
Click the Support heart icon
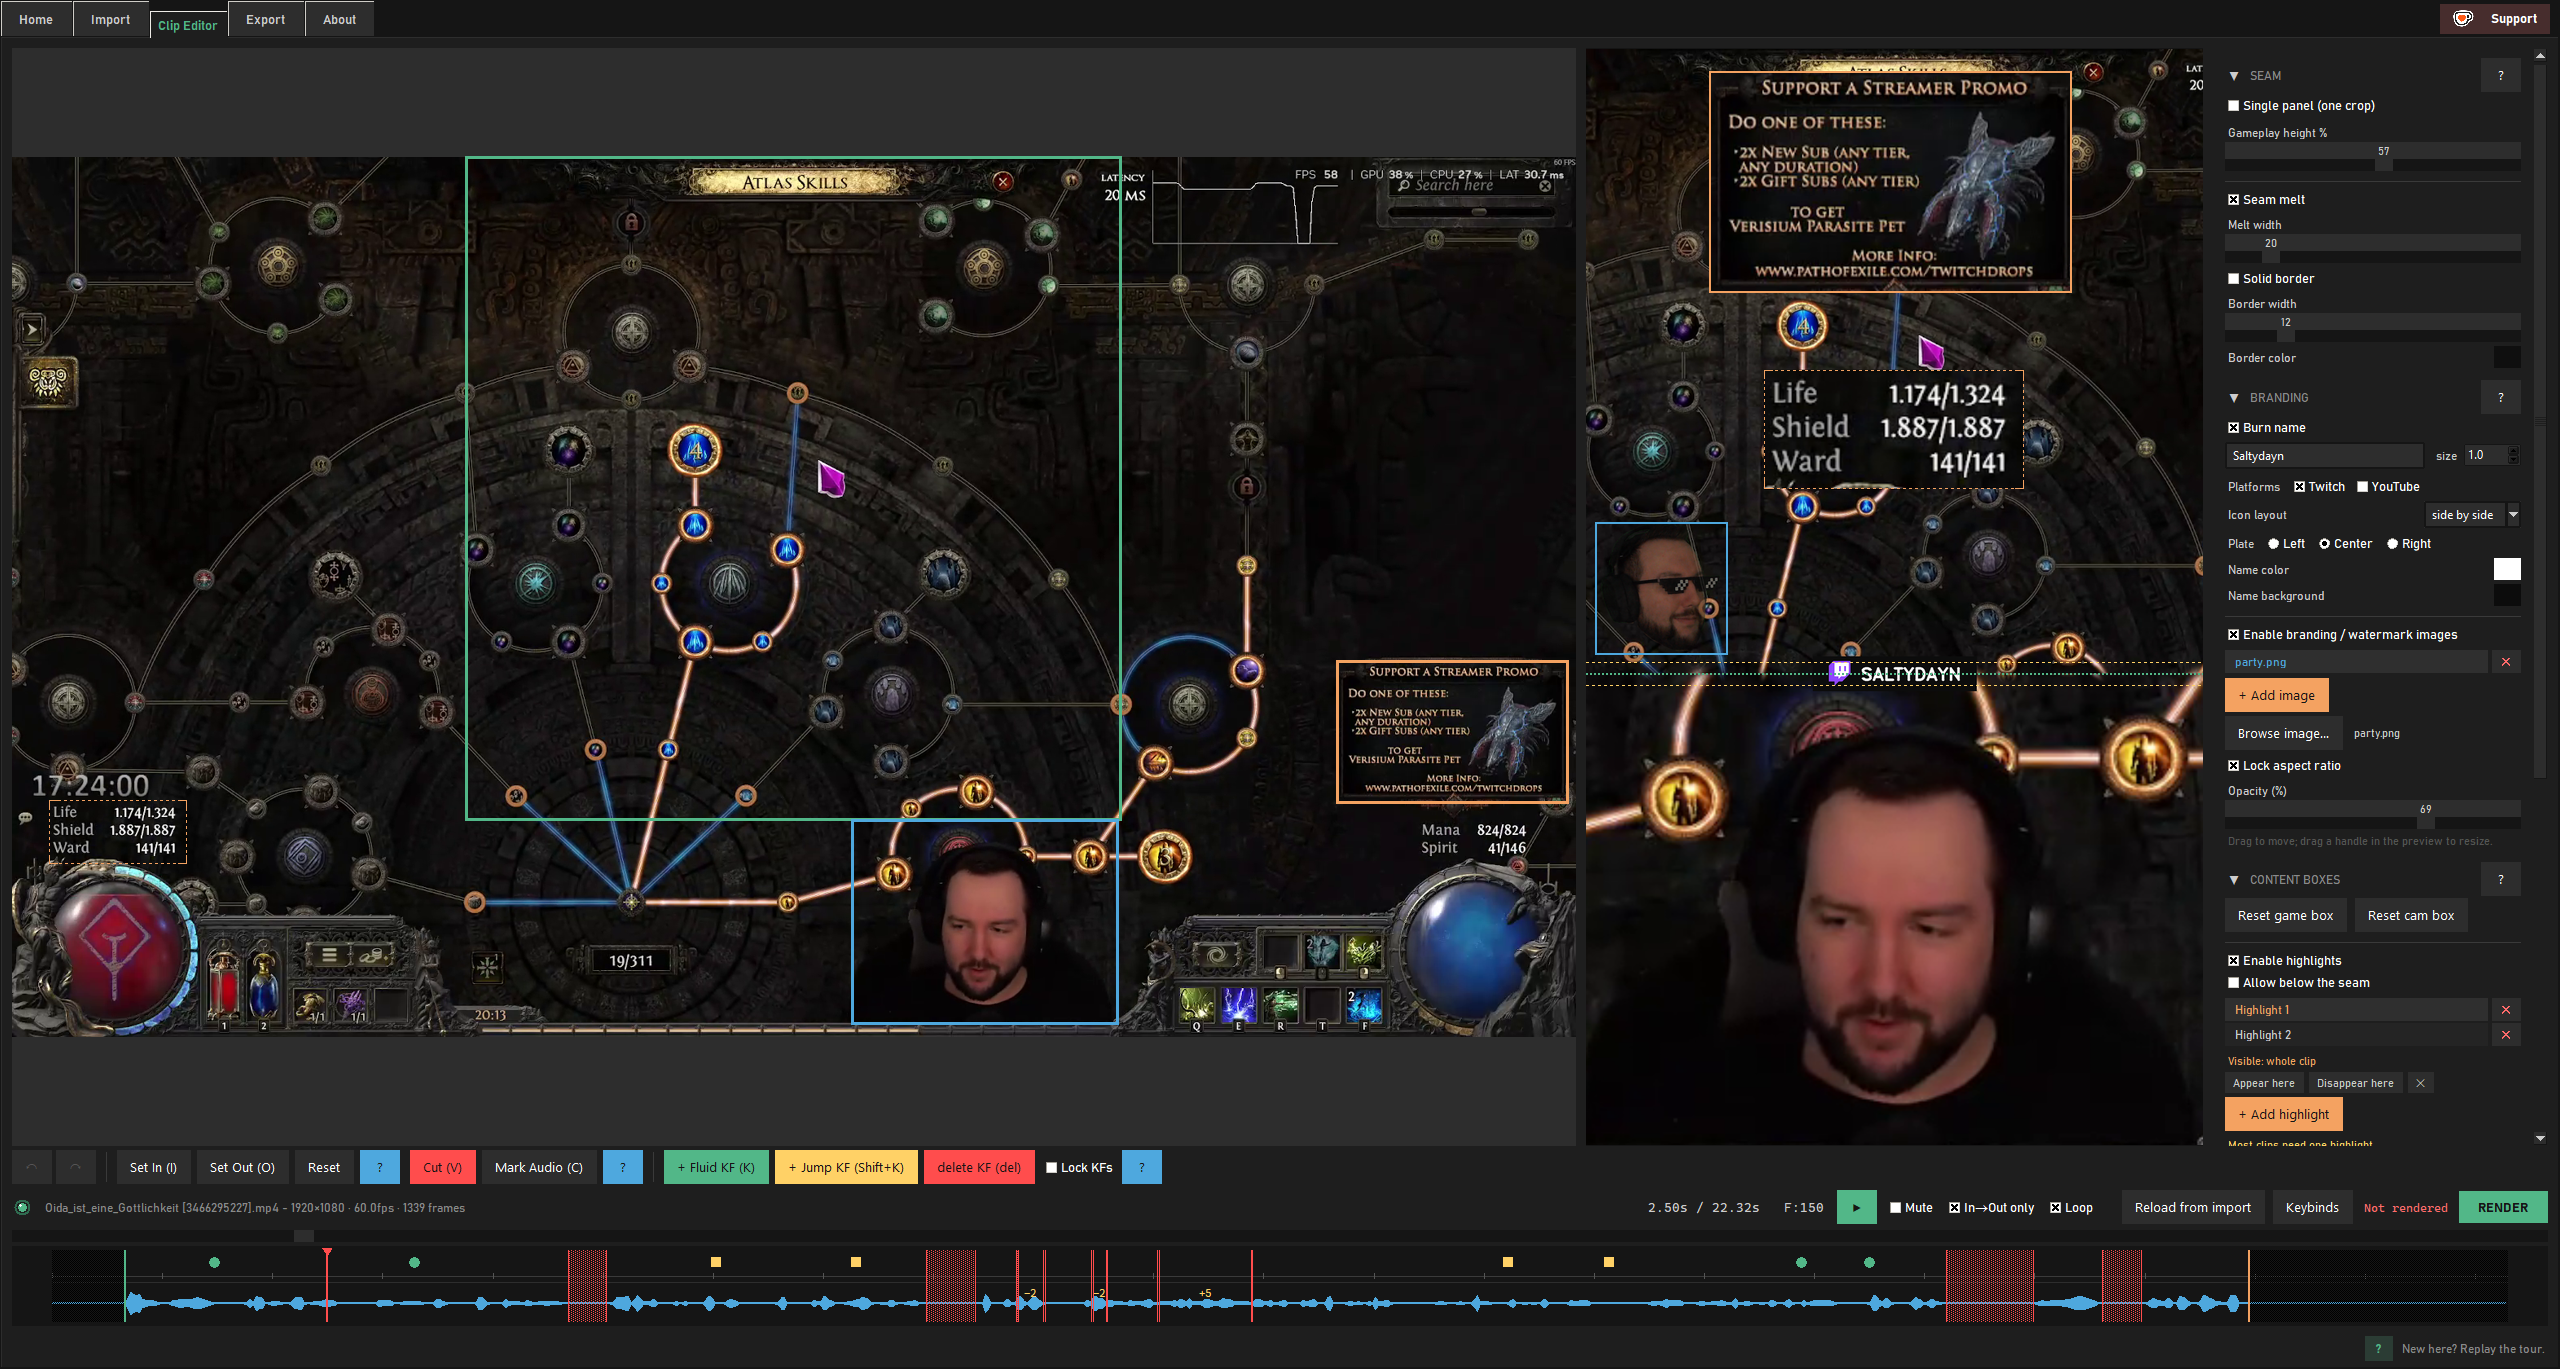[x=2462, y=19]
